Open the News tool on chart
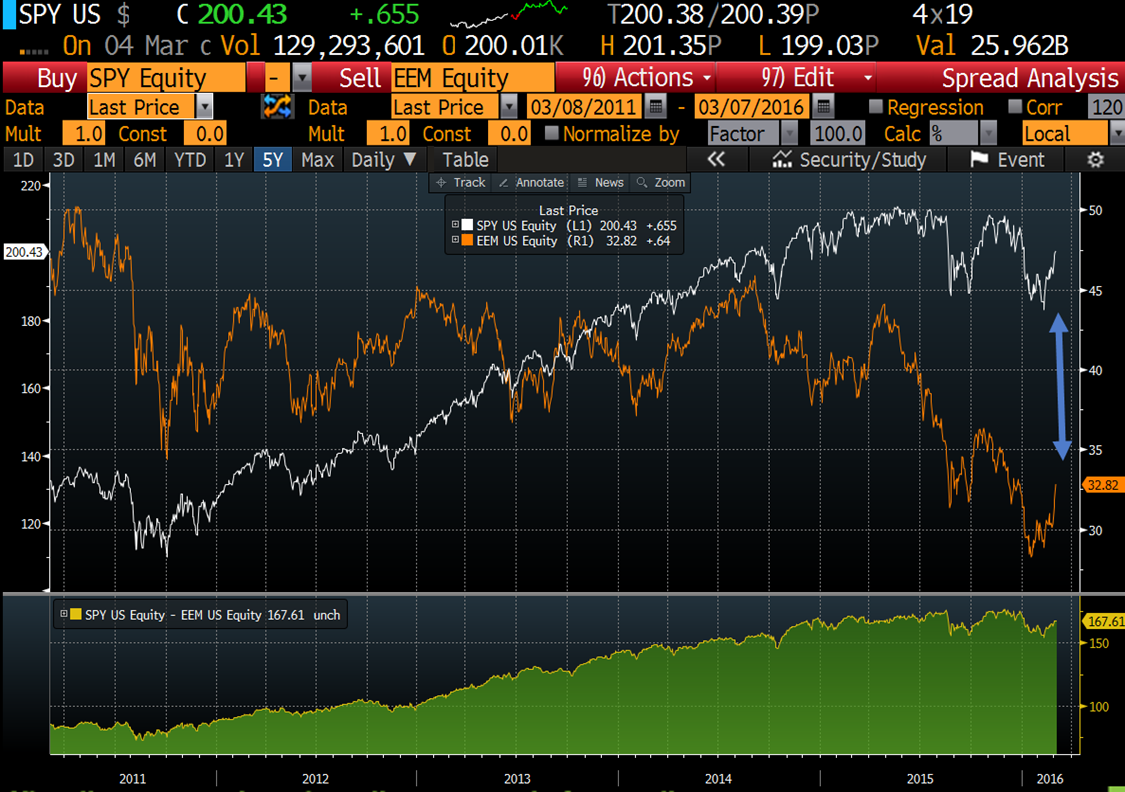The width and height of the screenshot is (1125, 792). tap(600, 182)
